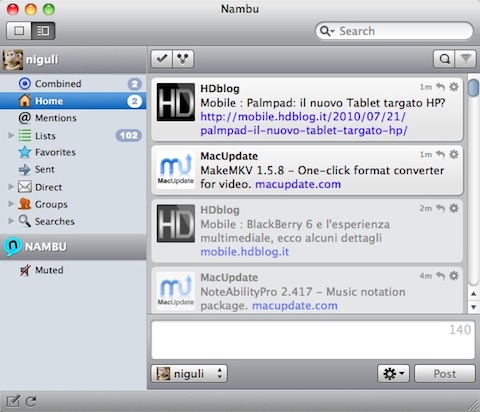Open gear menu on MakeMKV tweet
This screenshot has width=480, height=412.
pyautogui.click(x=454, y=154)
